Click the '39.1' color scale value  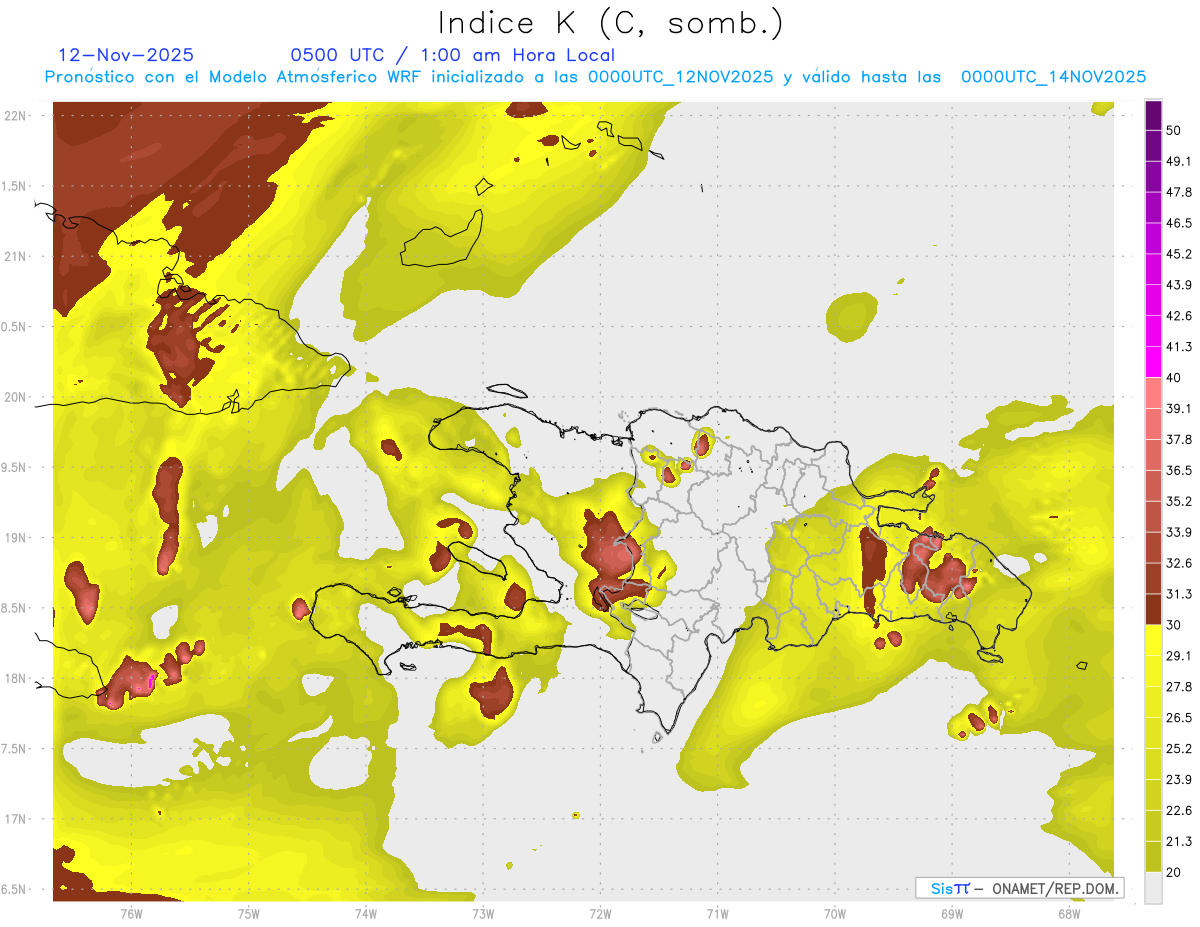(x=1179, y=408)
